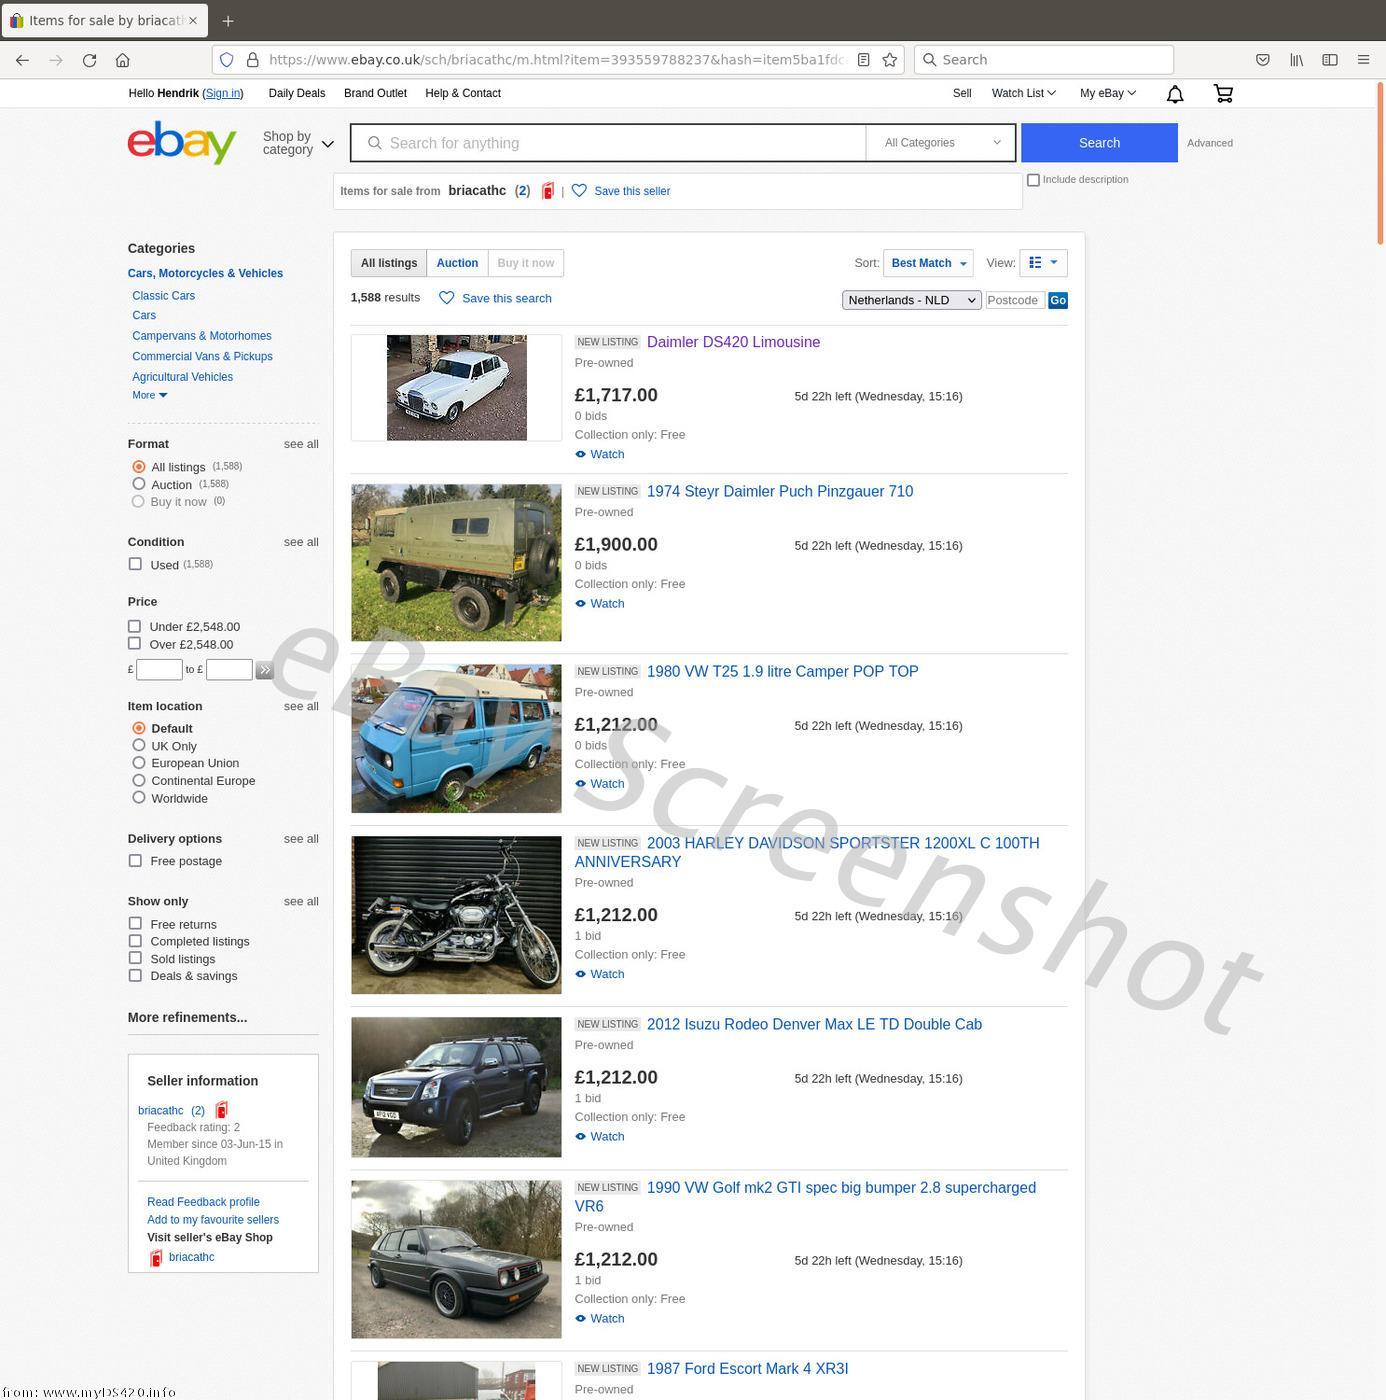1386x1400 pixels.
Task: Select the UK Only location radio button
Action: point(139,746)
